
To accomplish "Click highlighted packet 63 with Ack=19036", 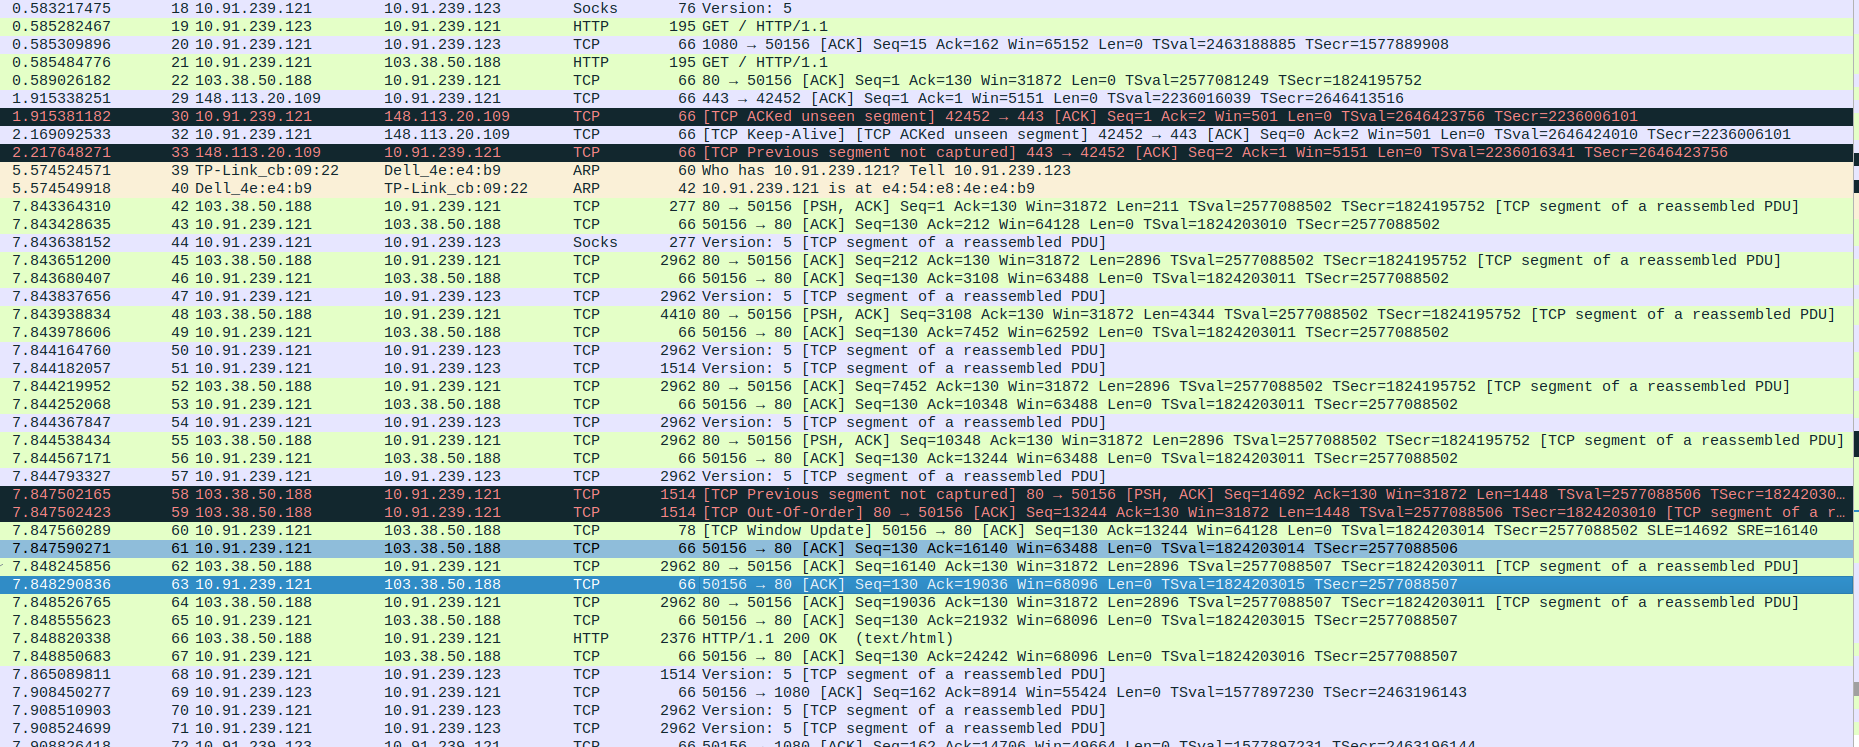I will 700,584.
